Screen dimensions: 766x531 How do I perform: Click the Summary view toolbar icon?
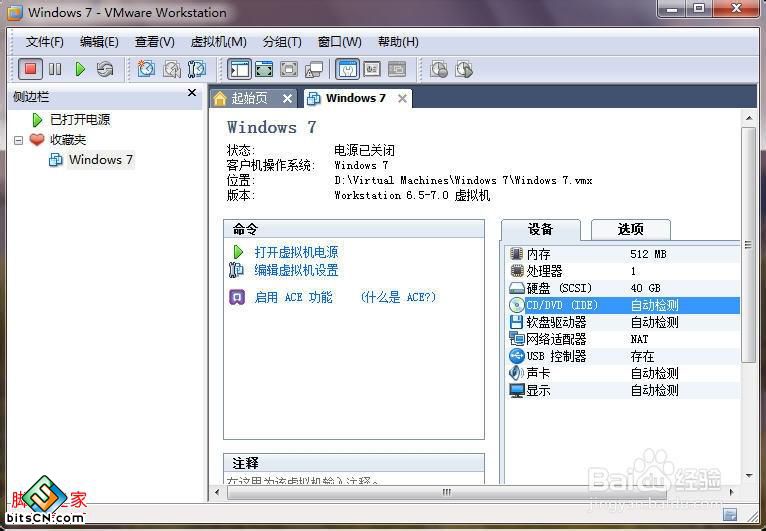click(x=347, y=69)
